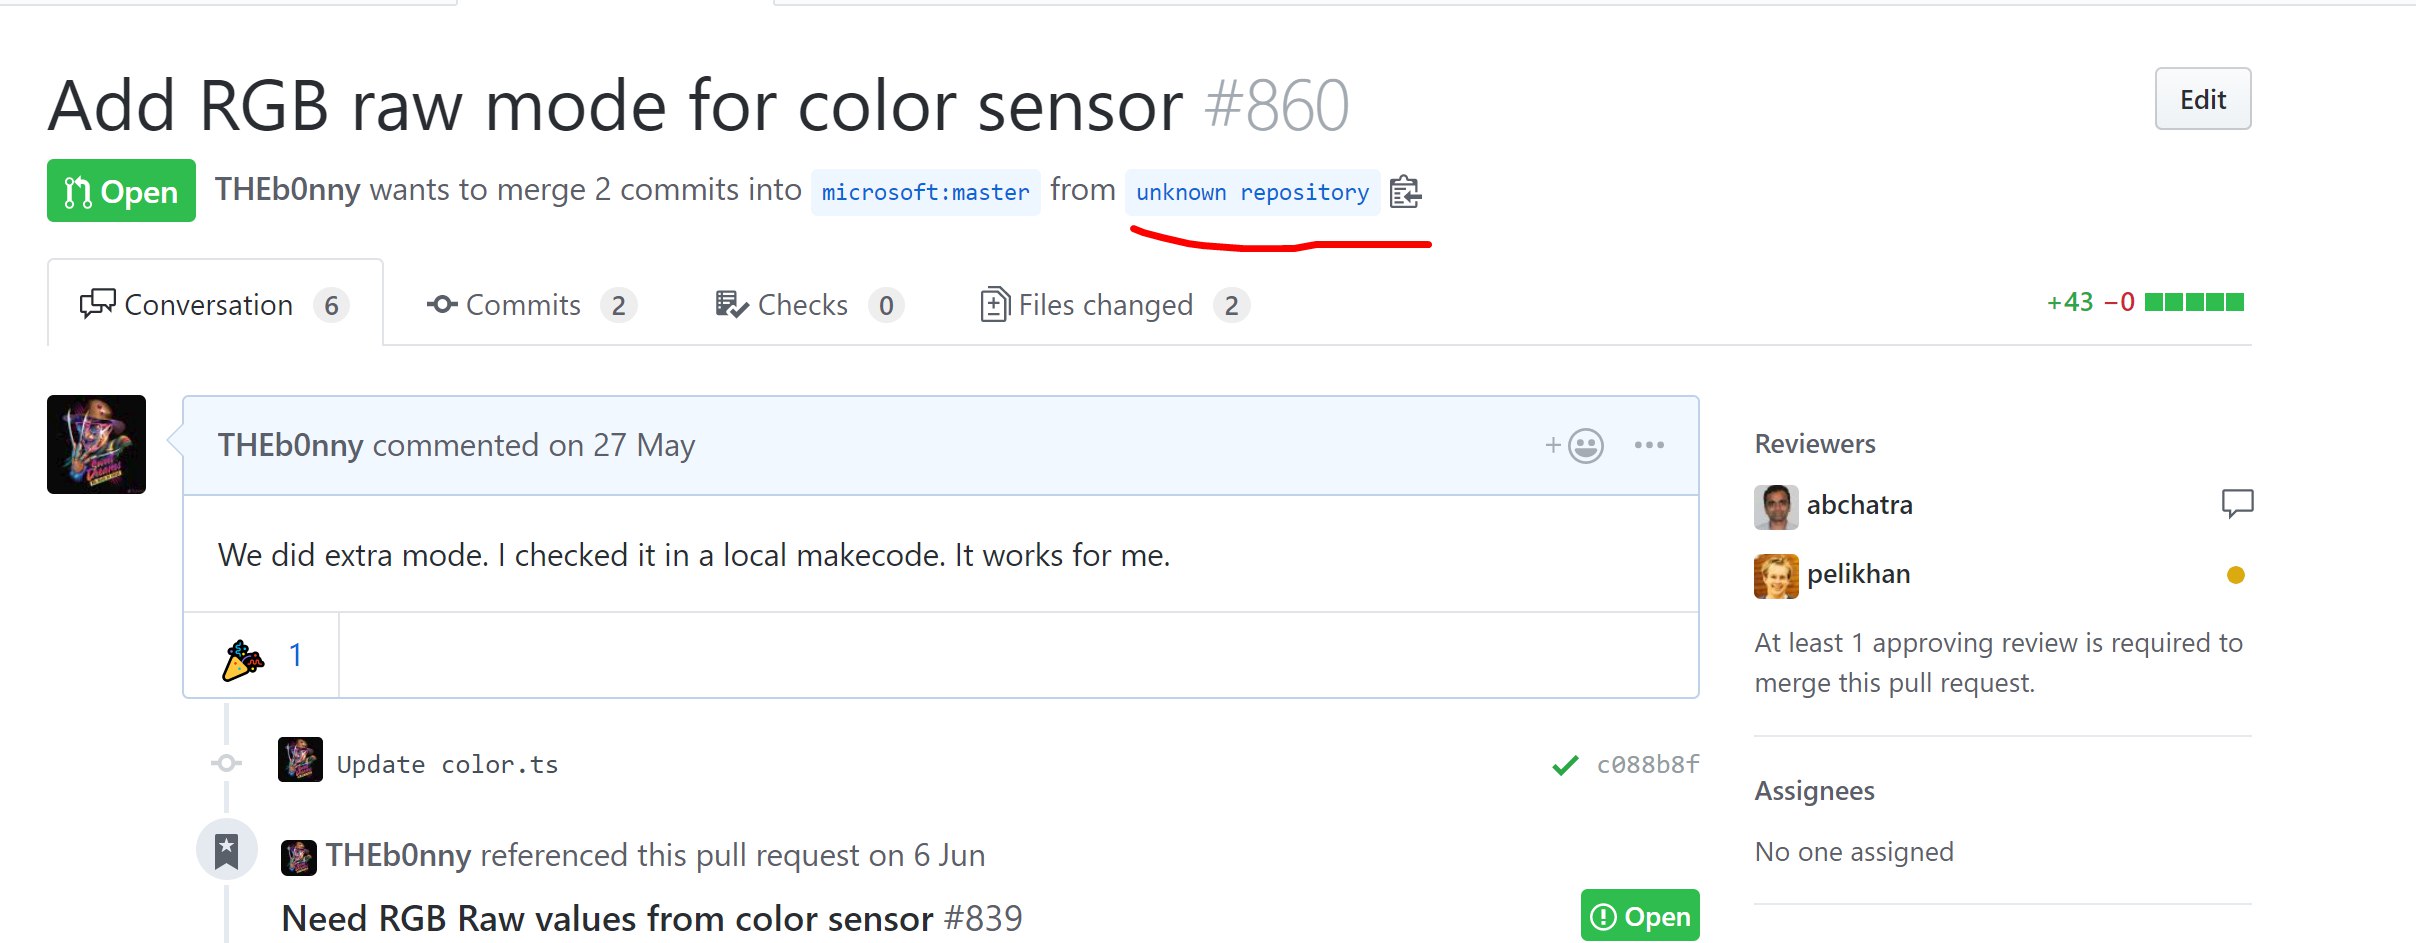Add a reaction with the smiley icon
This screenshot has height=943, width=2416.
click(x=1575, y=445)
